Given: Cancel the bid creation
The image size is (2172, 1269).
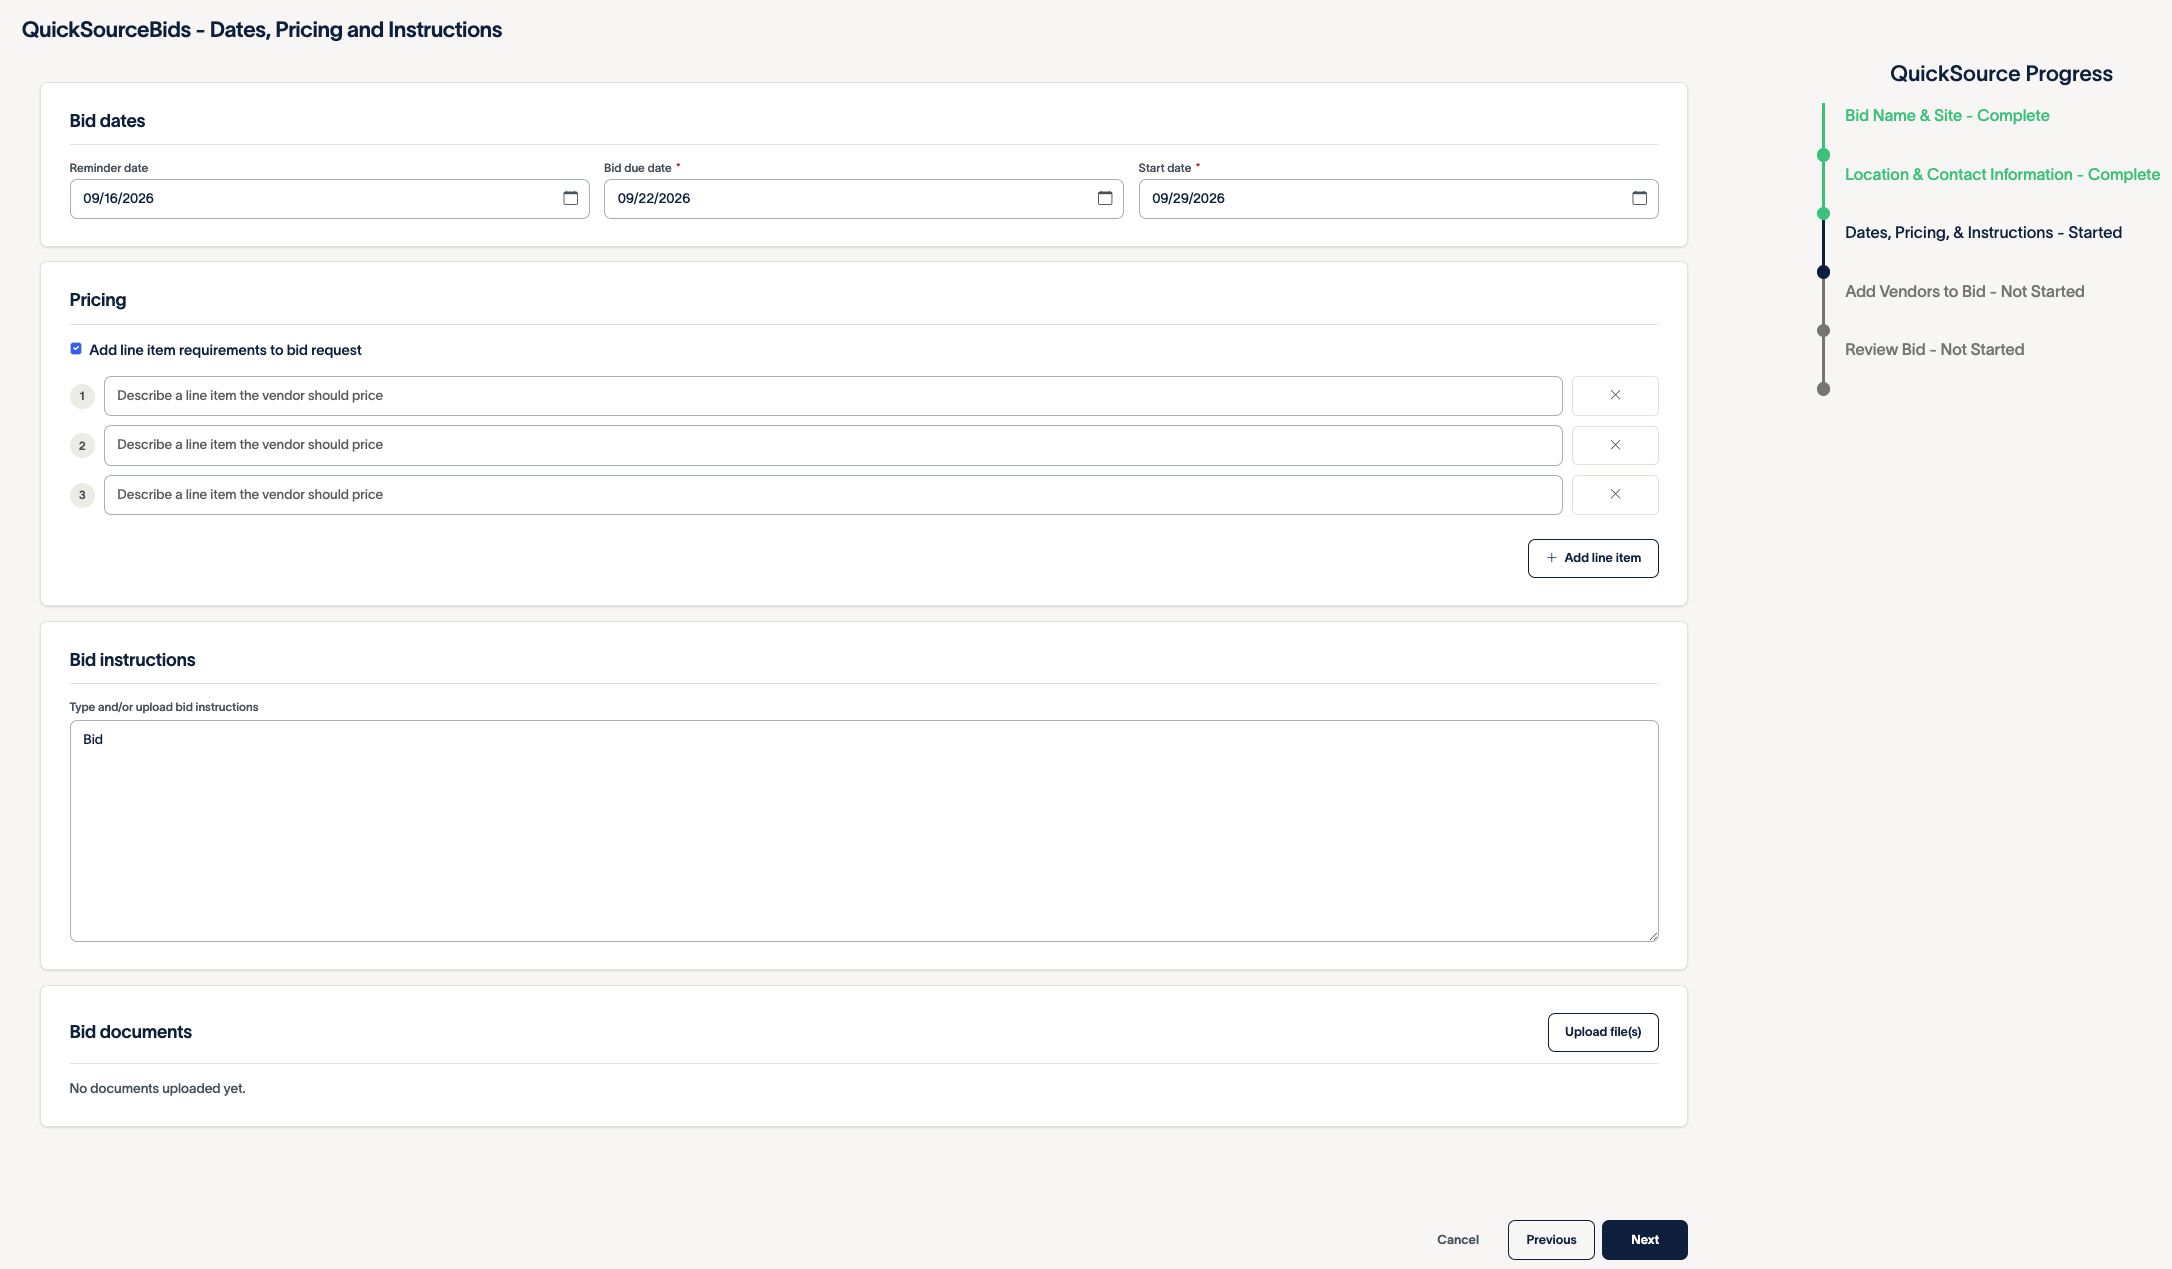Looking at the screenshot, I should (x=1458, y=1240).
